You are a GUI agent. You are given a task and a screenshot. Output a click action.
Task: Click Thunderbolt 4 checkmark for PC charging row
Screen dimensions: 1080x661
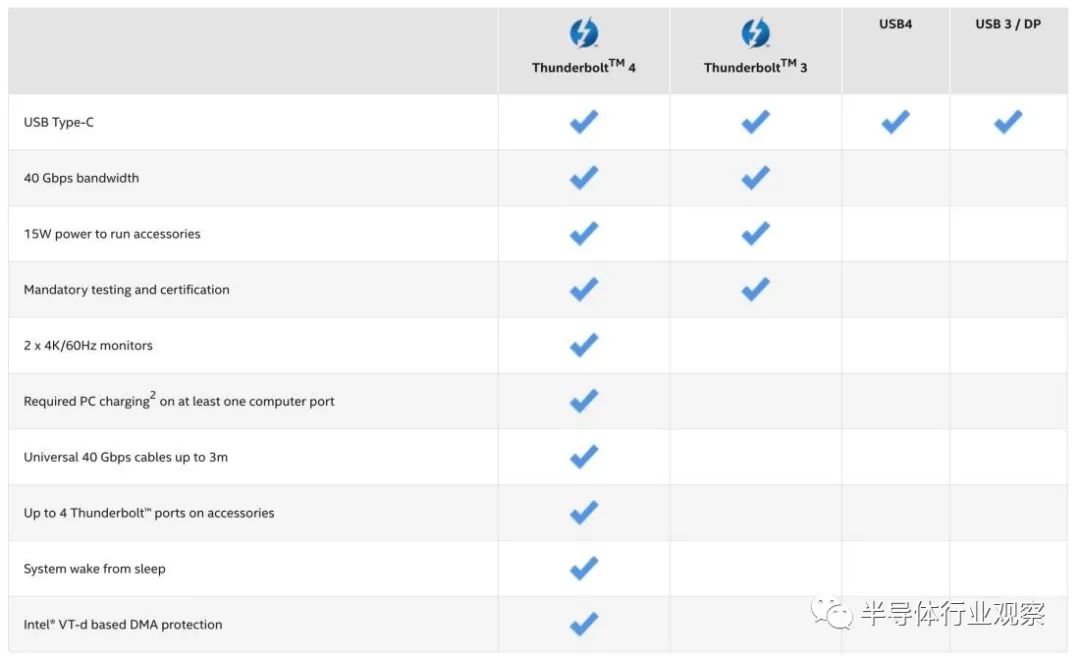[x=584, y=402]
